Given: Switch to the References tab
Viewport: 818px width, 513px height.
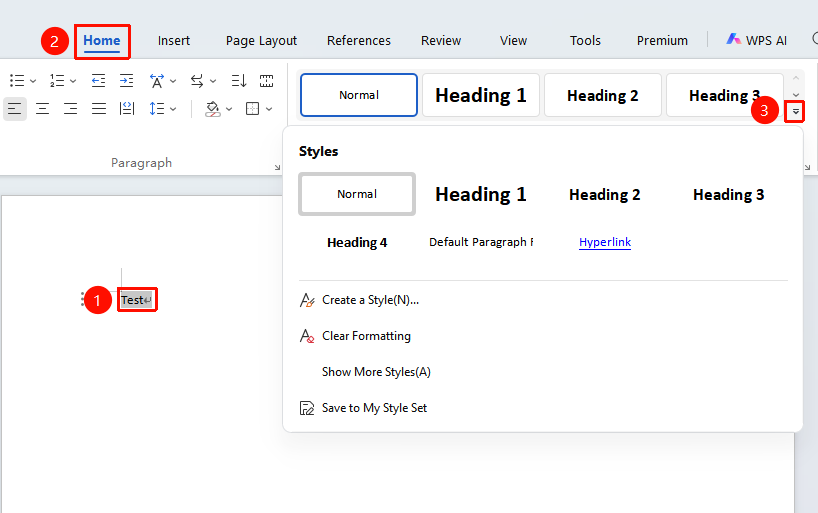Looking at the screenshot, I should 359,41.
